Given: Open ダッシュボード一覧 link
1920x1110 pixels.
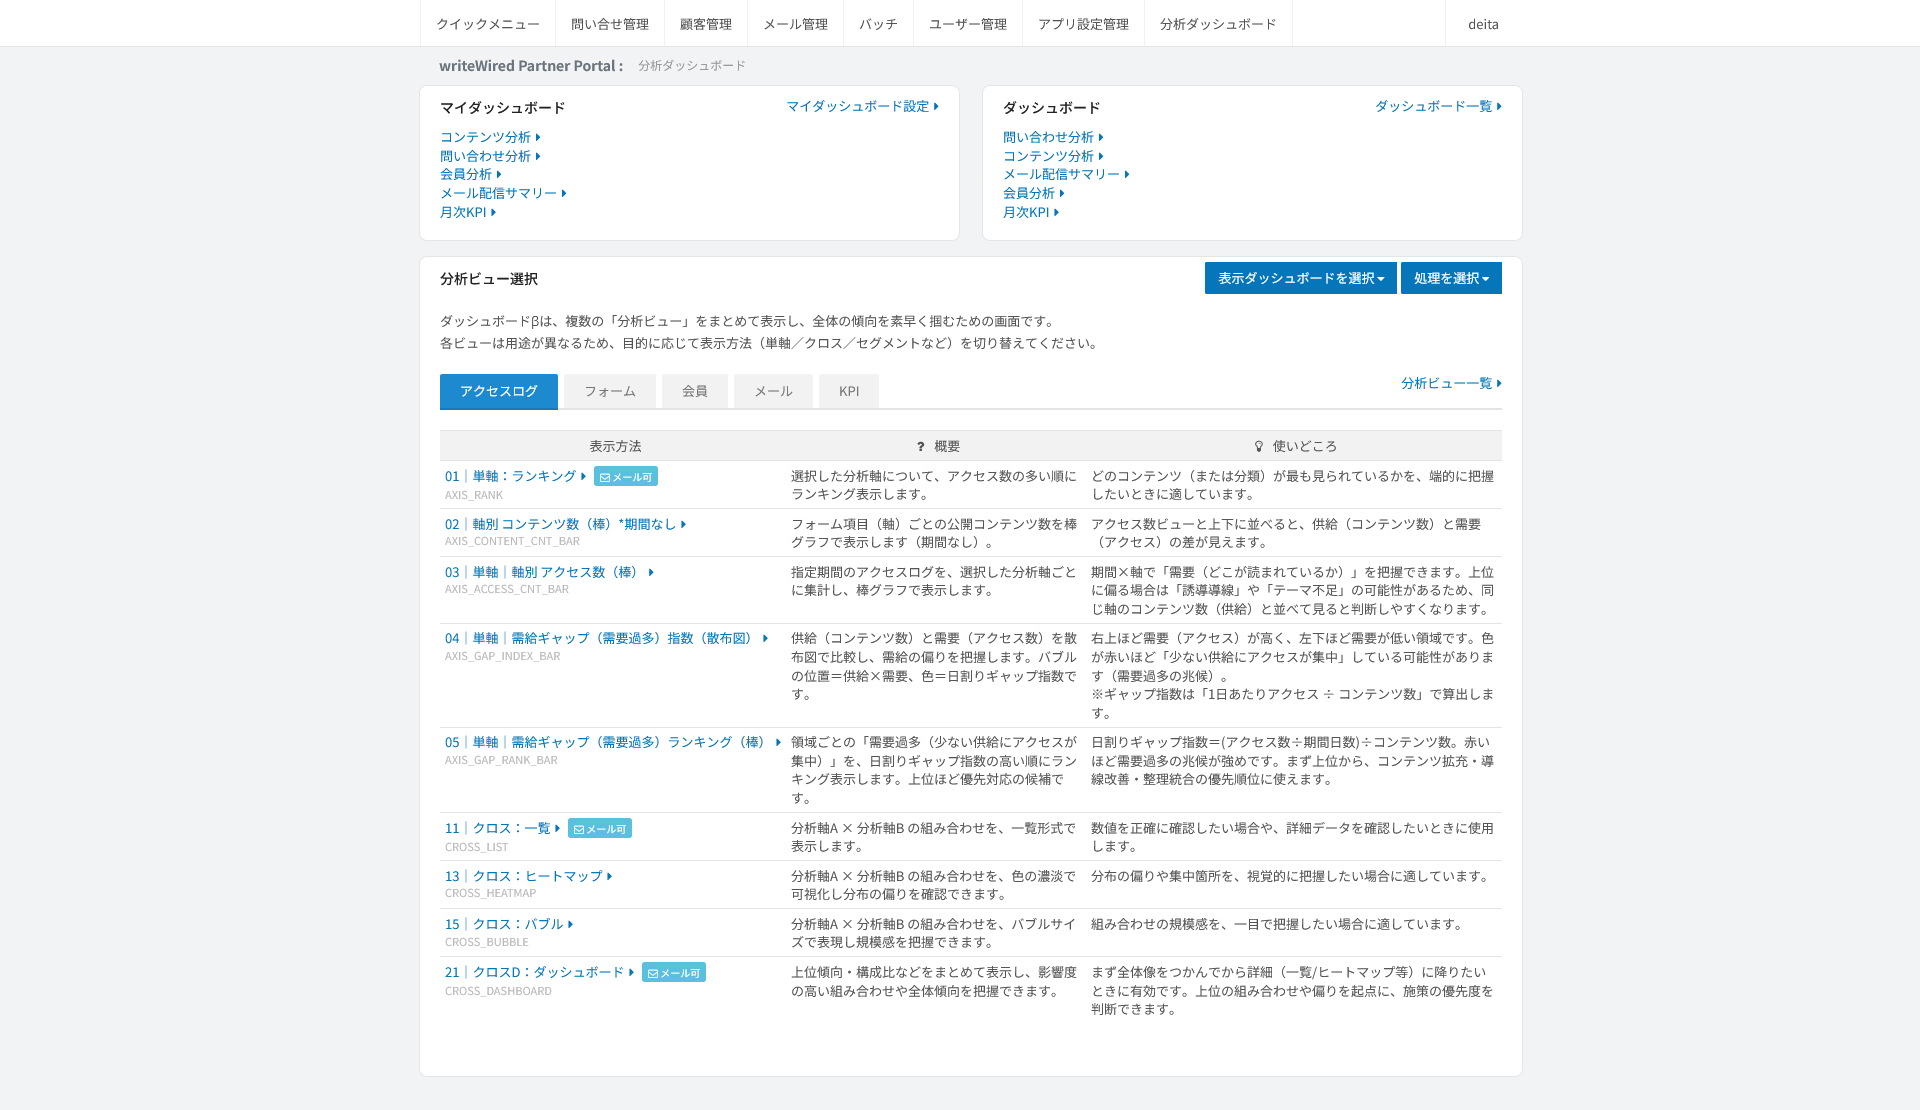Looking at the screenshot, I should pos(1438,106).
